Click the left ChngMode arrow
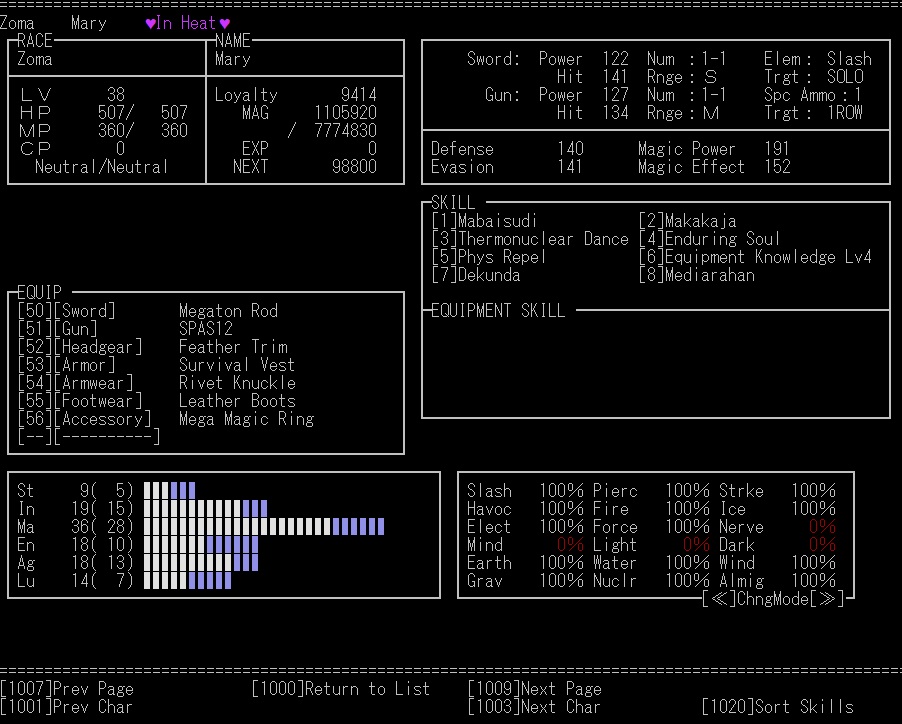The image size is (902, 724). (x=719, y=599)
